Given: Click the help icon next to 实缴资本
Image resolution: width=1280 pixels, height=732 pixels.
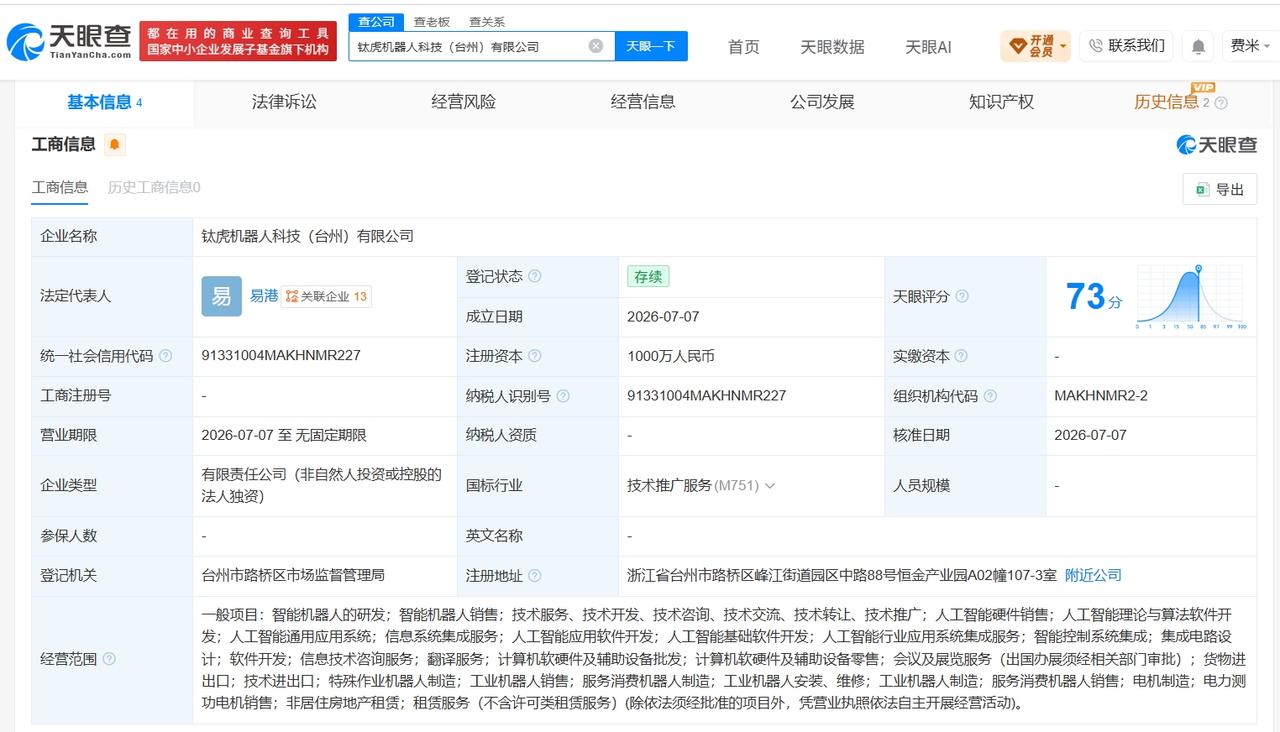Looking at the screenshot, I should (x=962, y=356).
